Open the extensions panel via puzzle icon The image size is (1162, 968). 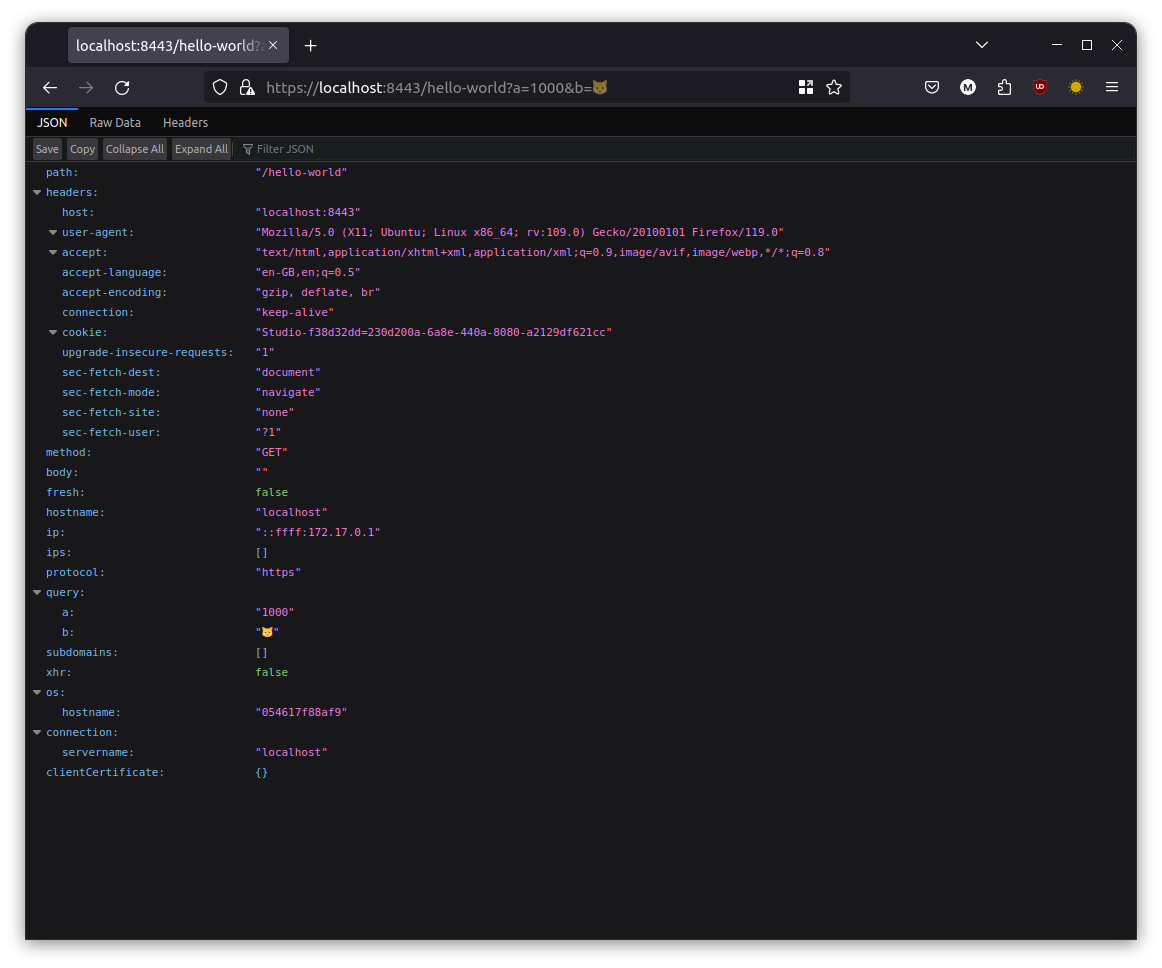[x=1004, y=88]
